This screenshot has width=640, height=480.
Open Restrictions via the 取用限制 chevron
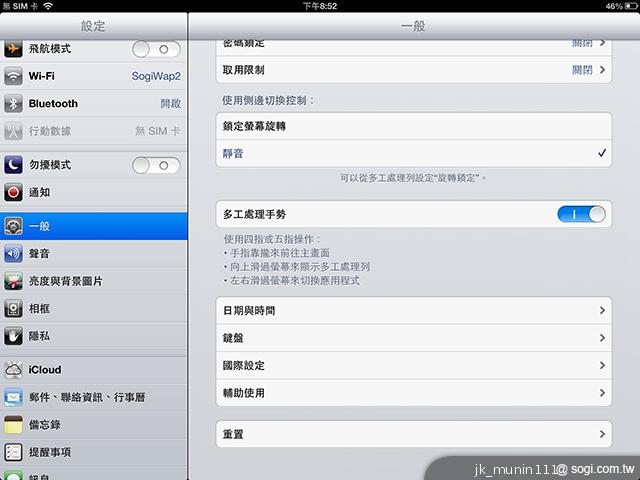click(x=602, y=70)
